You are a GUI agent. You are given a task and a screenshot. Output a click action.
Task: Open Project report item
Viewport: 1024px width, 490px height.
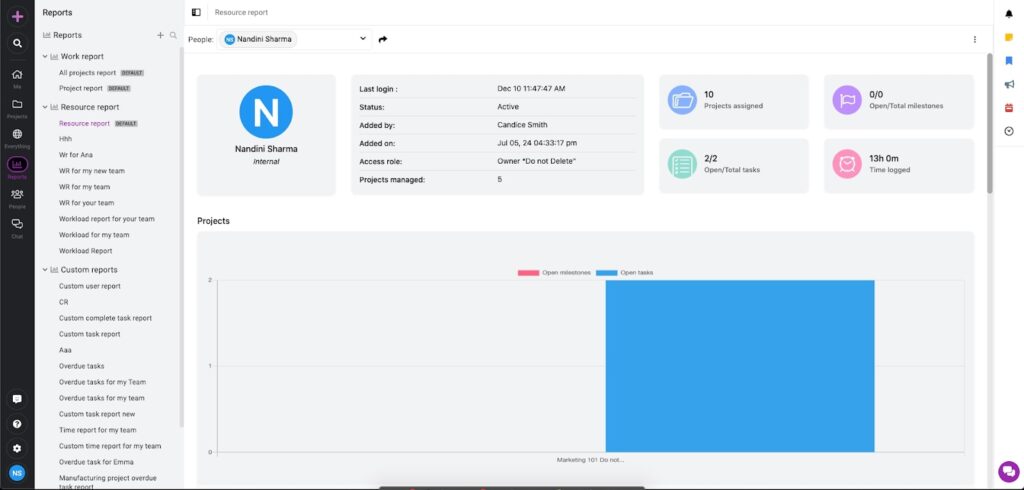pos(81,88)
